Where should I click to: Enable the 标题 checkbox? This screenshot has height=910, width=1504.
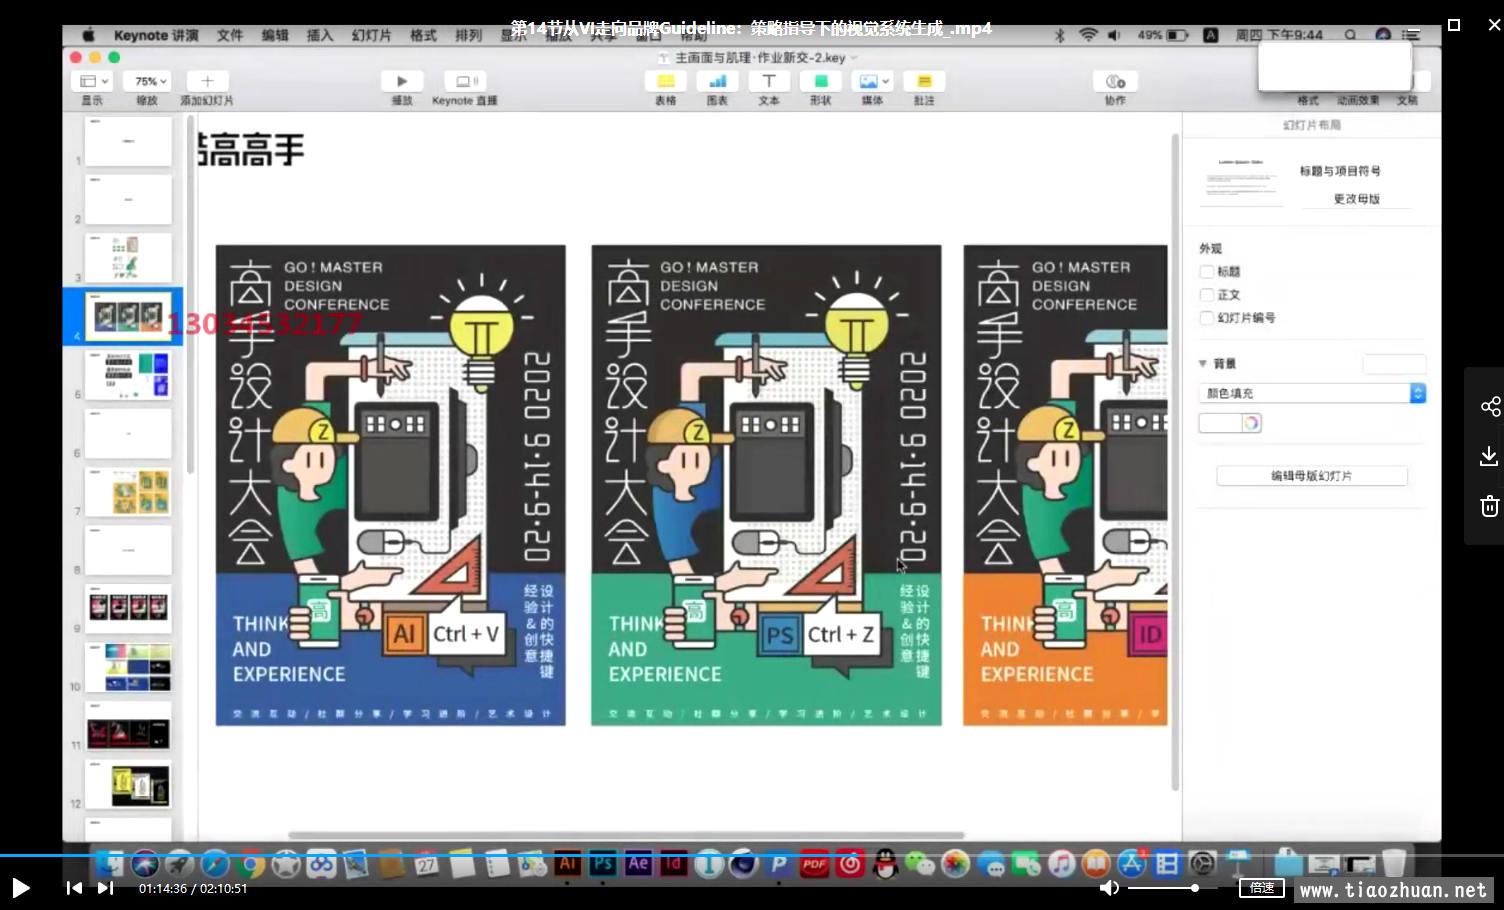pyautogui.click(x=1207, y=272)
